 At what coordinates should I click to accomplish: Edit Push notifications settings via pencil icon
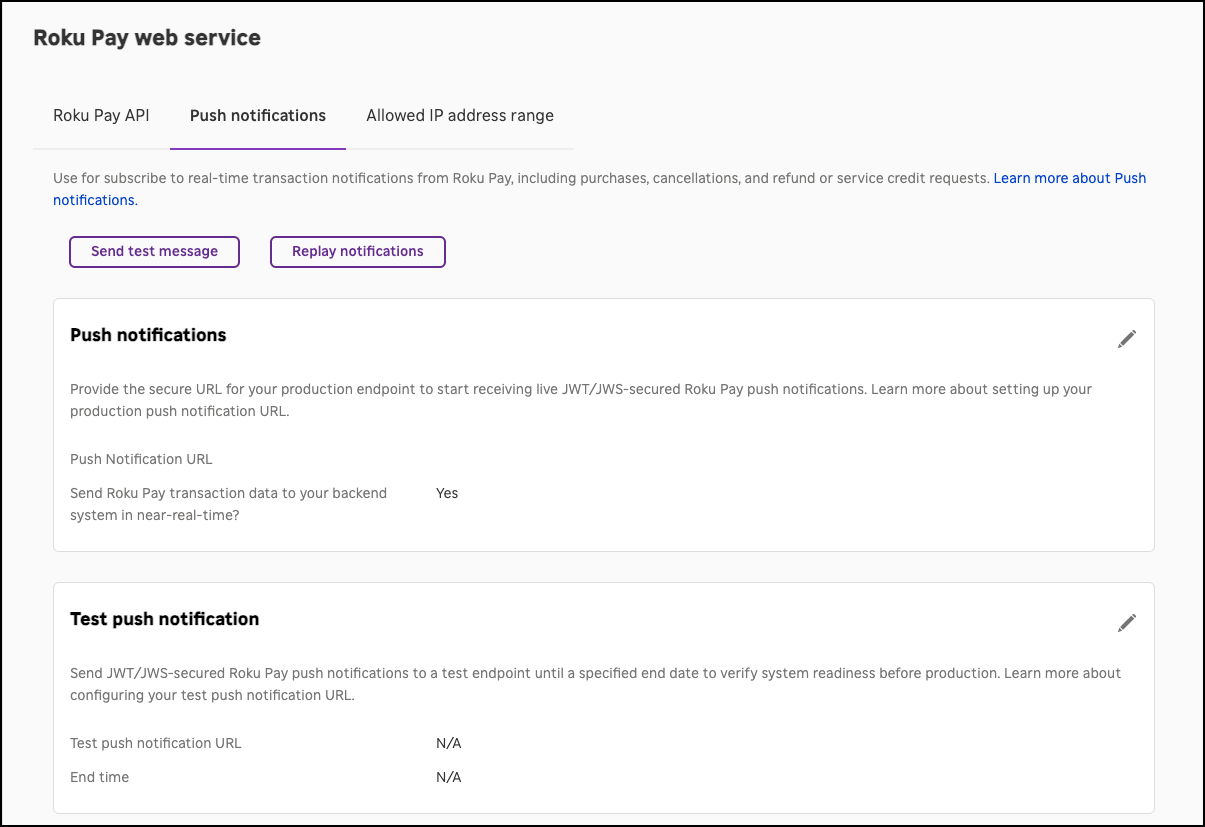[x=1126, y=339]
